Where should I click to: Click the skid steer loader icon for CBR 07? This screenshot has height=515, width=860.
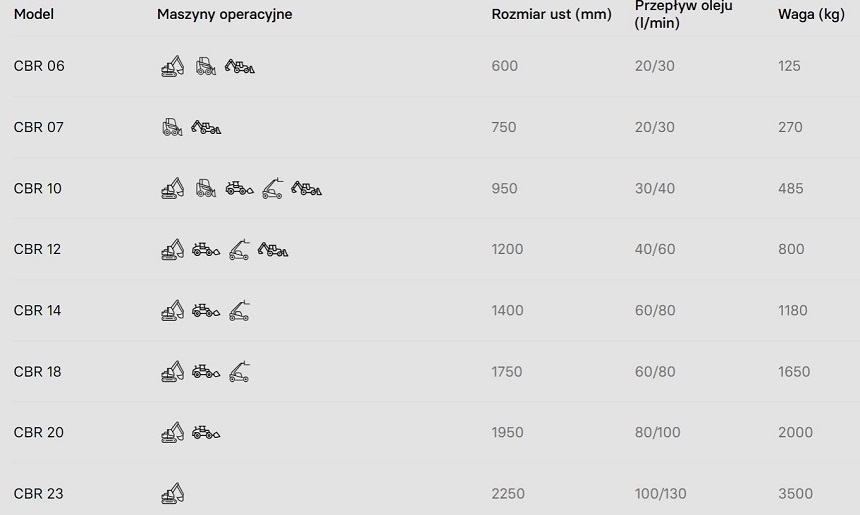coord(172,128)
